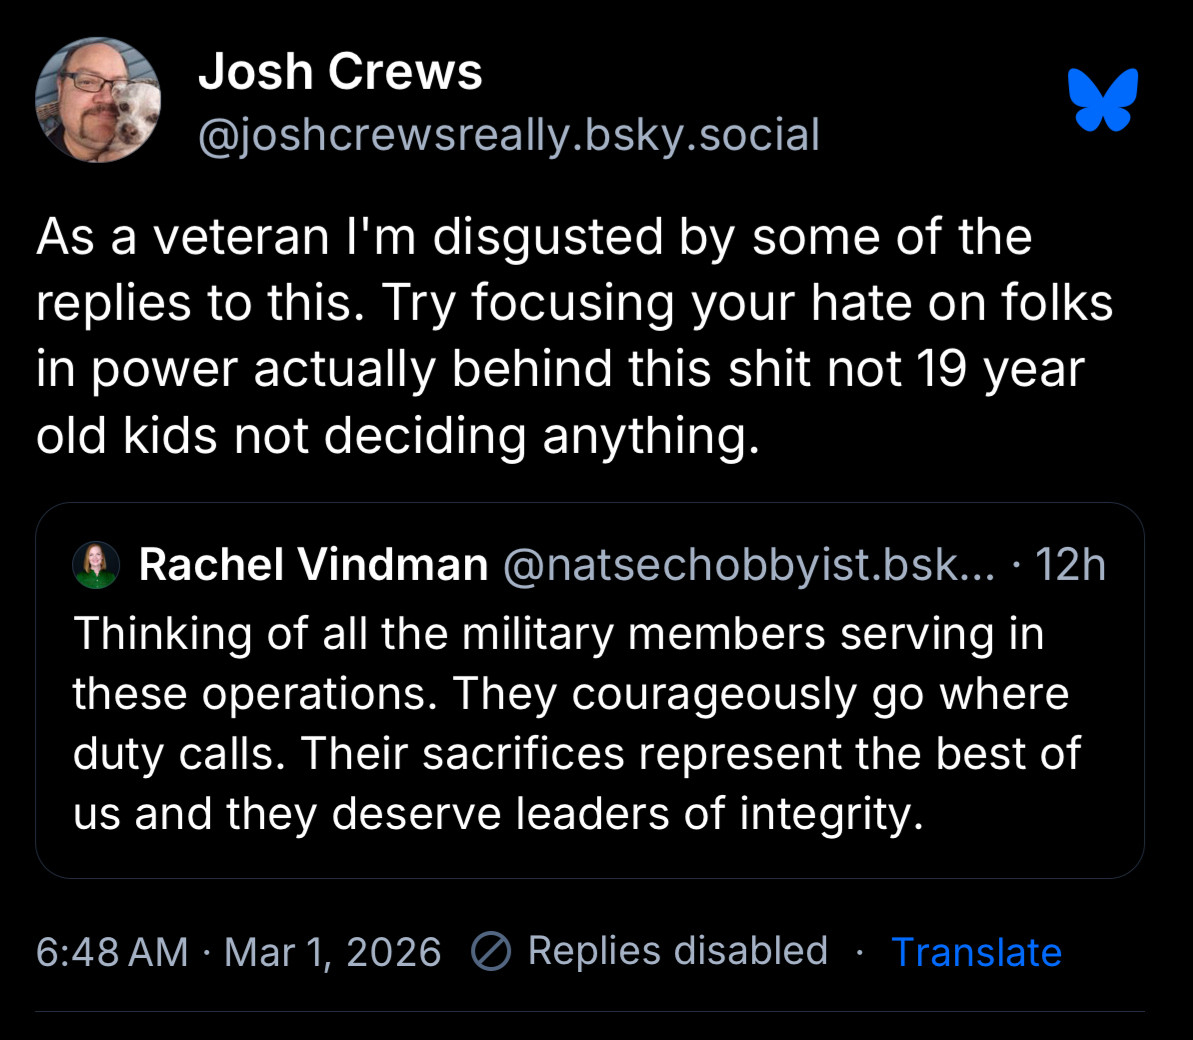
Task: Click the Mar 1, 2026 date
Action: 332,952
